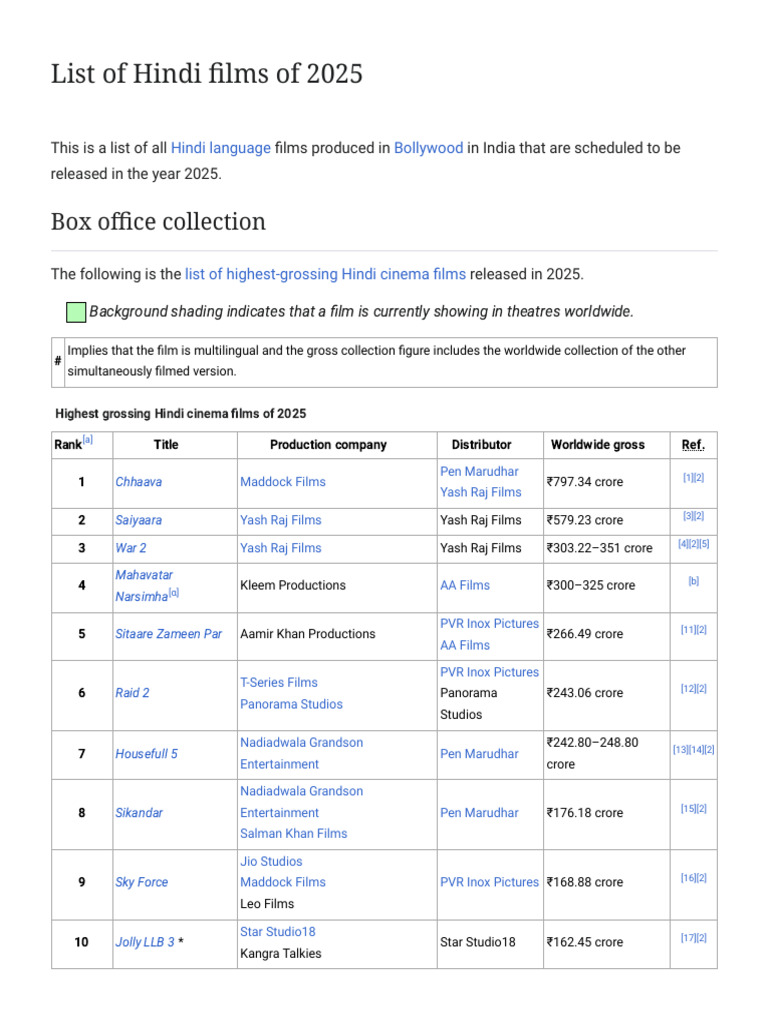This screenshot has height=1024, width=768.
Task: Open the Sikandar film link
Action: pyautogui.click(x=139, y=813)
